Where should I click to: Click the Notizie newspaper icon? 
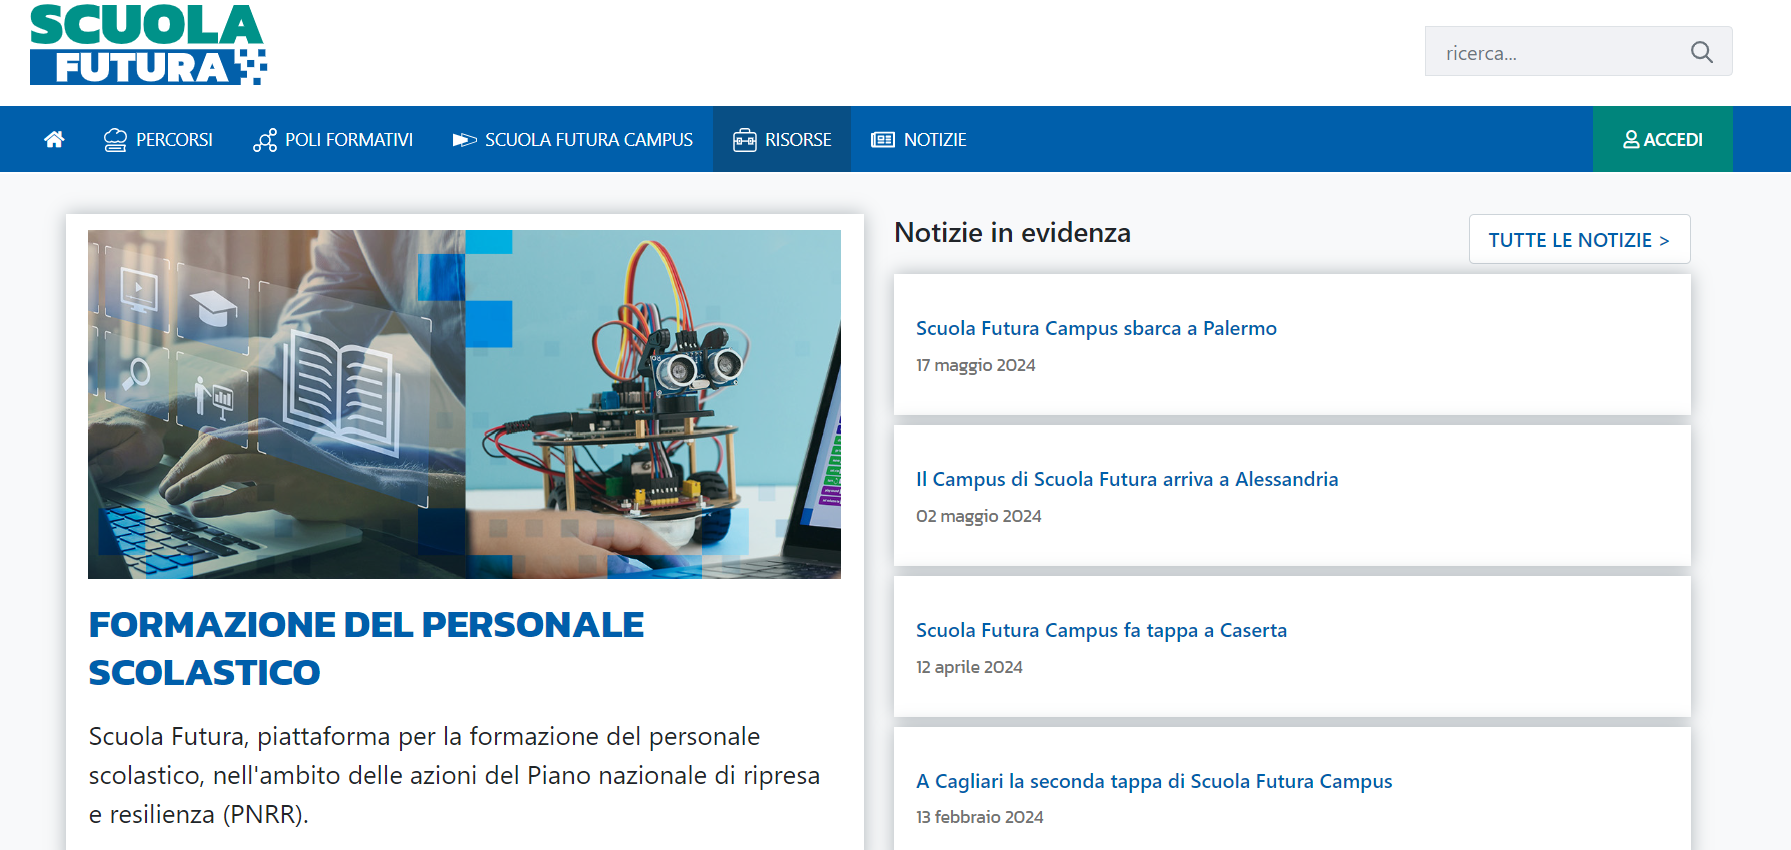click(883, 140)
